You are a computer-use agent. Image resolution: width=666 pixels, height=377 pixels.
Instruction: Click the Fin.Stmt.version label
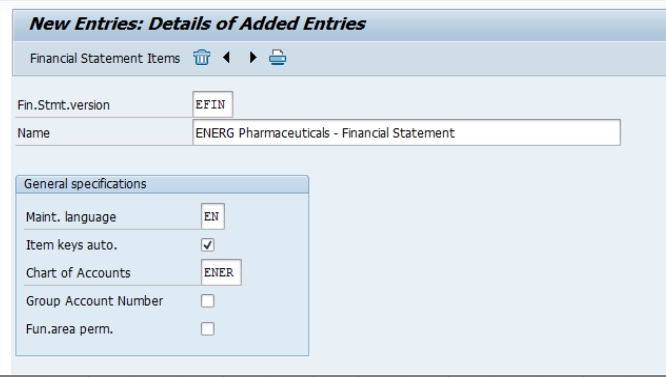63,105
